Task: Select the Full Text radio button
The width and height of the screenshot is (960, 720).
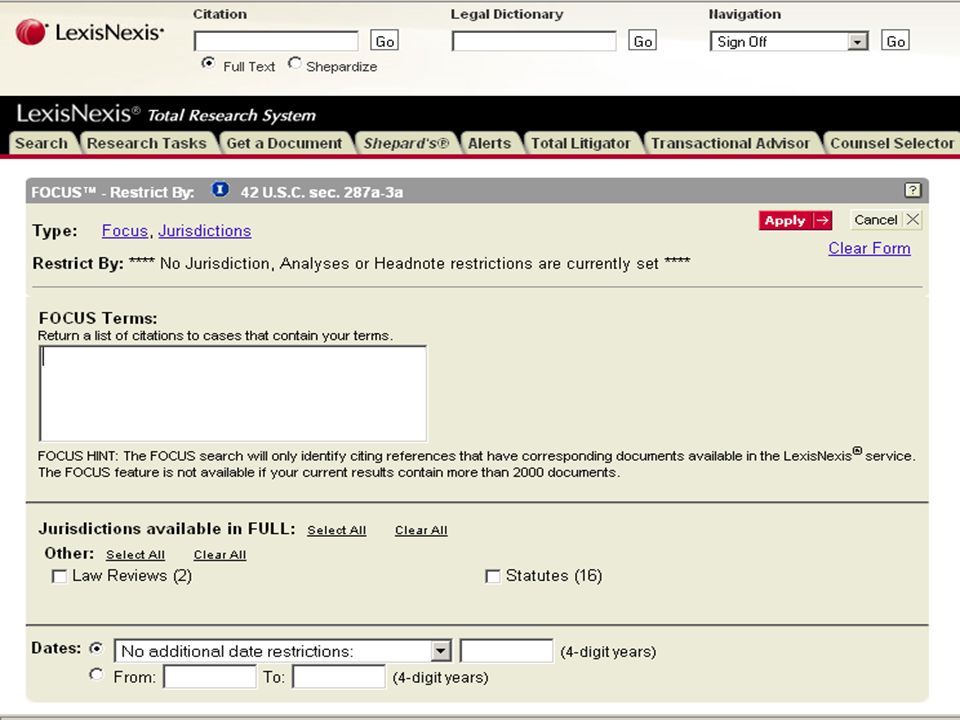Action: coord(208,64)
